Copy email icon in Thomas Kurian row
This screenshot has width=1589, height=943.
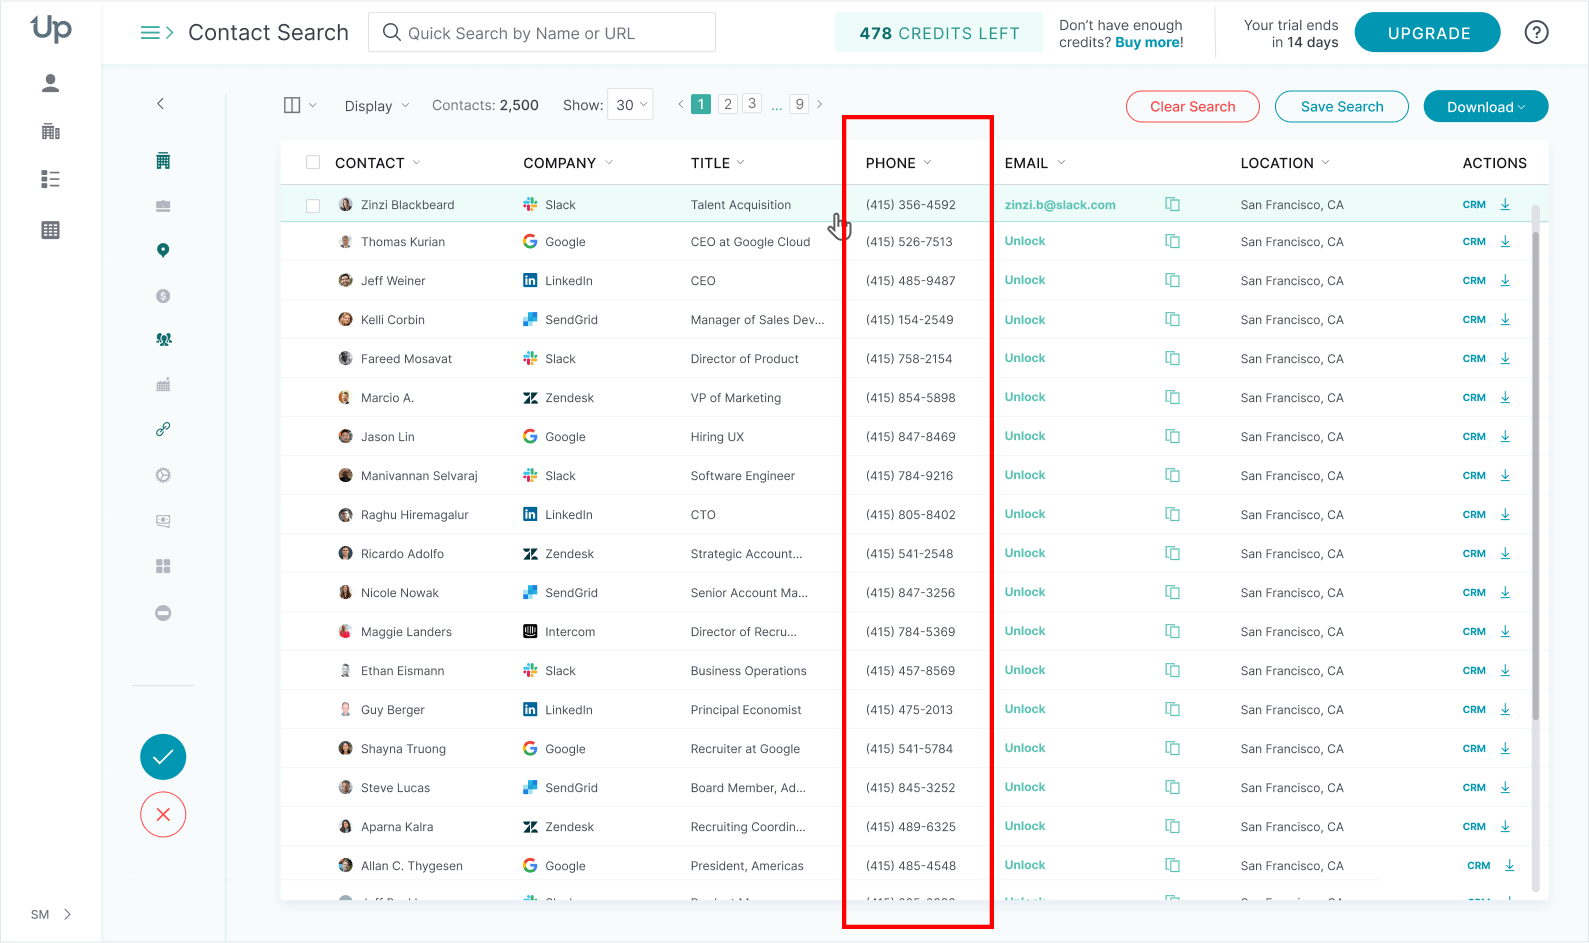coord(1172,242)
